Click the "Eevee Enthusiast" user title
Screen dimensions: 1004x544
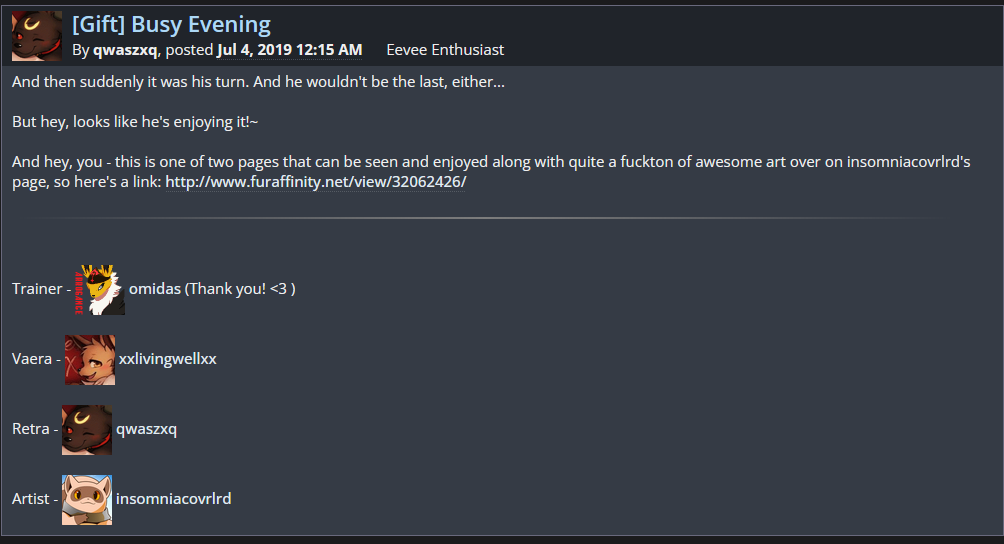click(x=445, y=50)
